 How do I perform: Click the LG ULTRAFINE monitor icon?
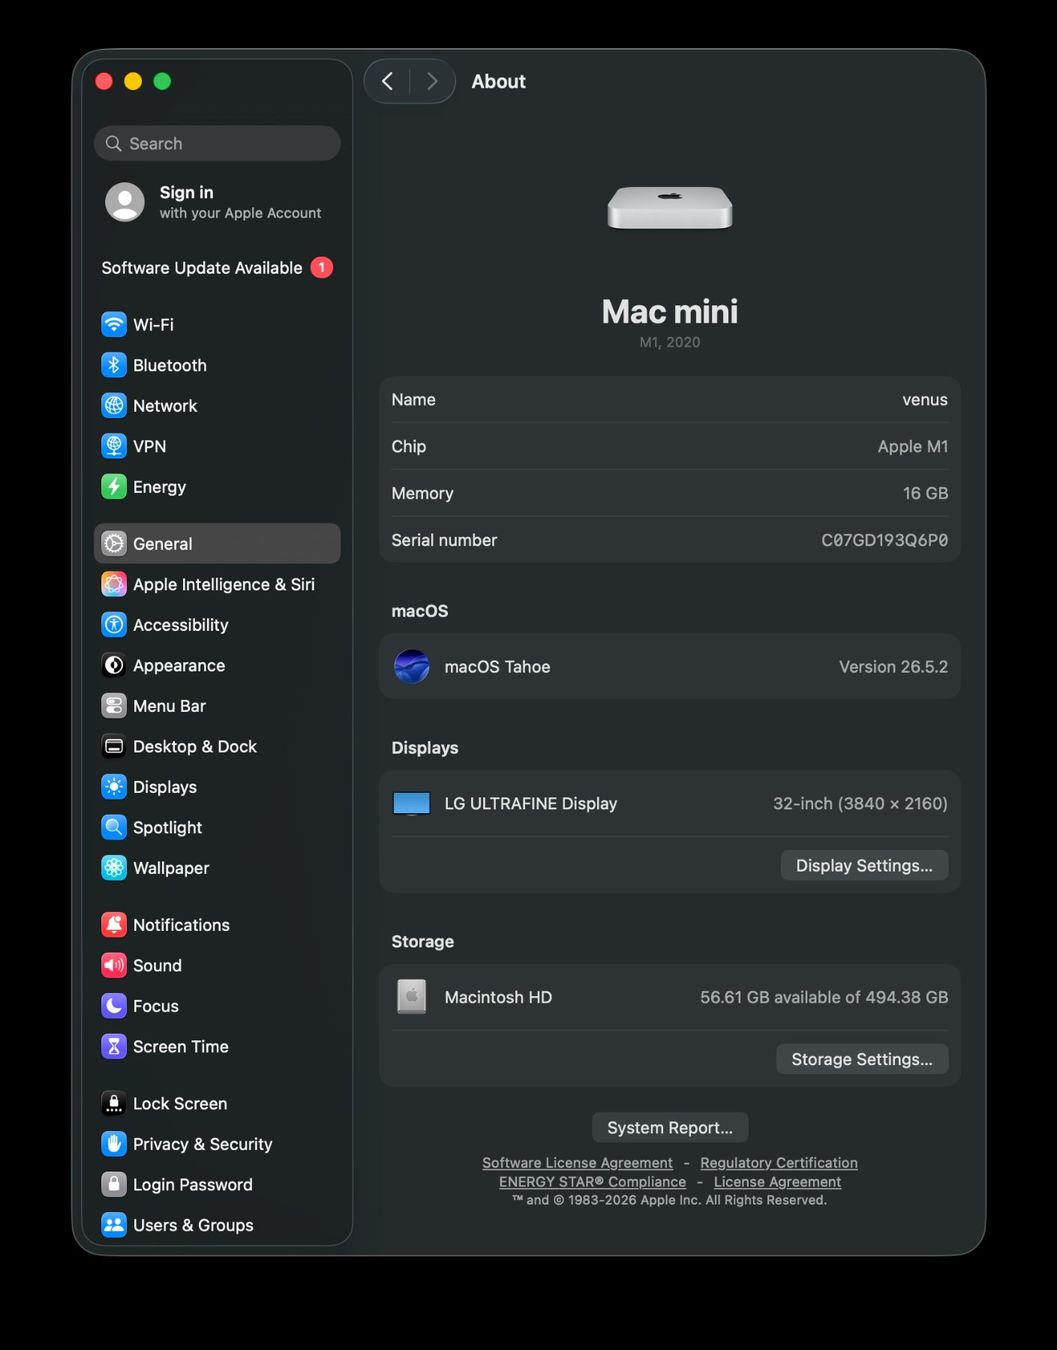pyautogui.click(x=412, y=803)
